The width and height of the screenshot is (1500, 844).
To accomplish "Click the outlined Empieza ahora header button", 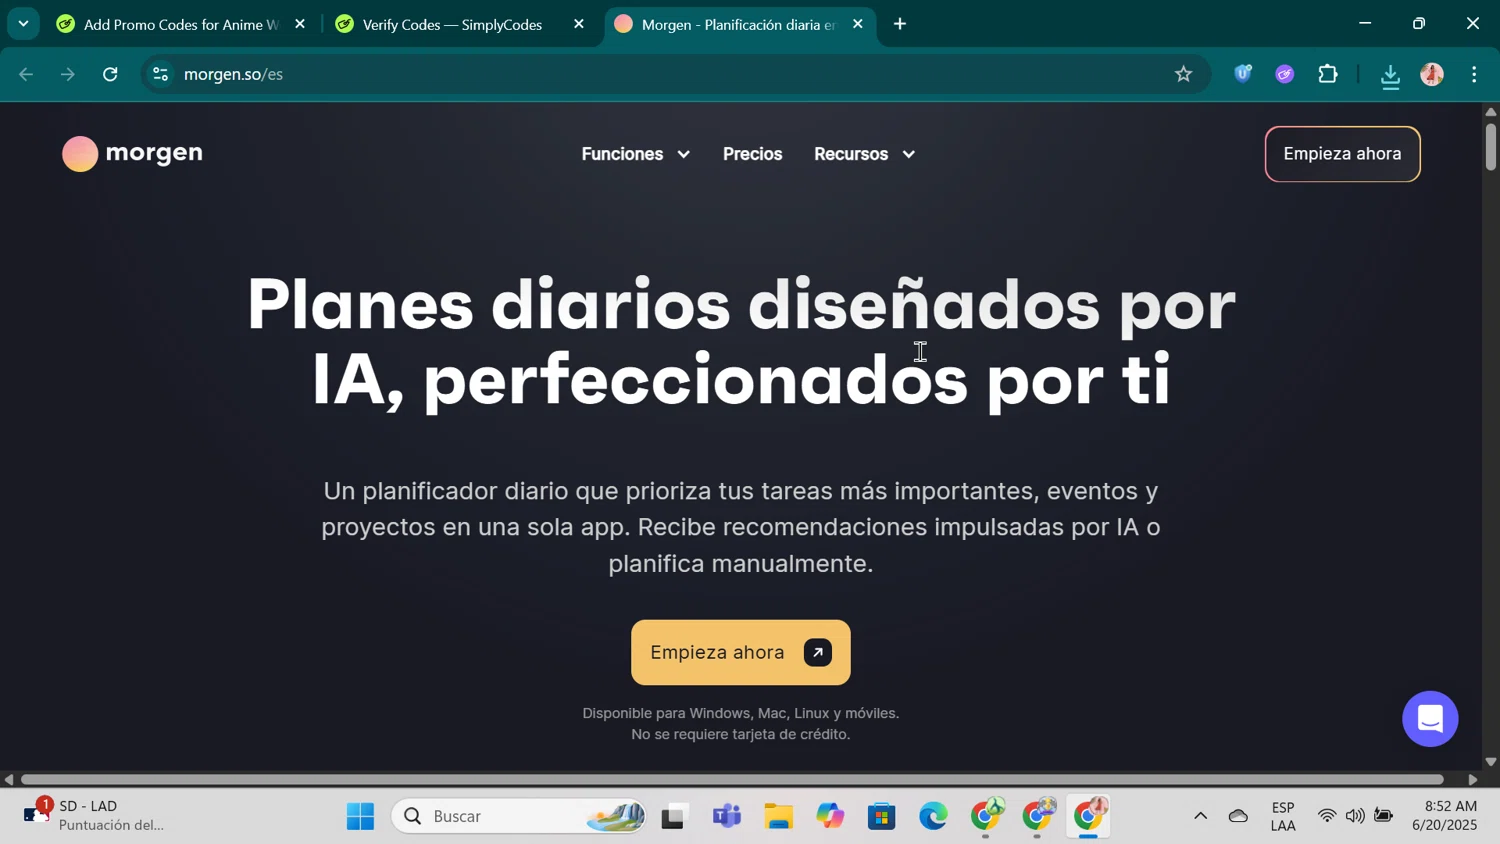I will (x=1342, y=154).
